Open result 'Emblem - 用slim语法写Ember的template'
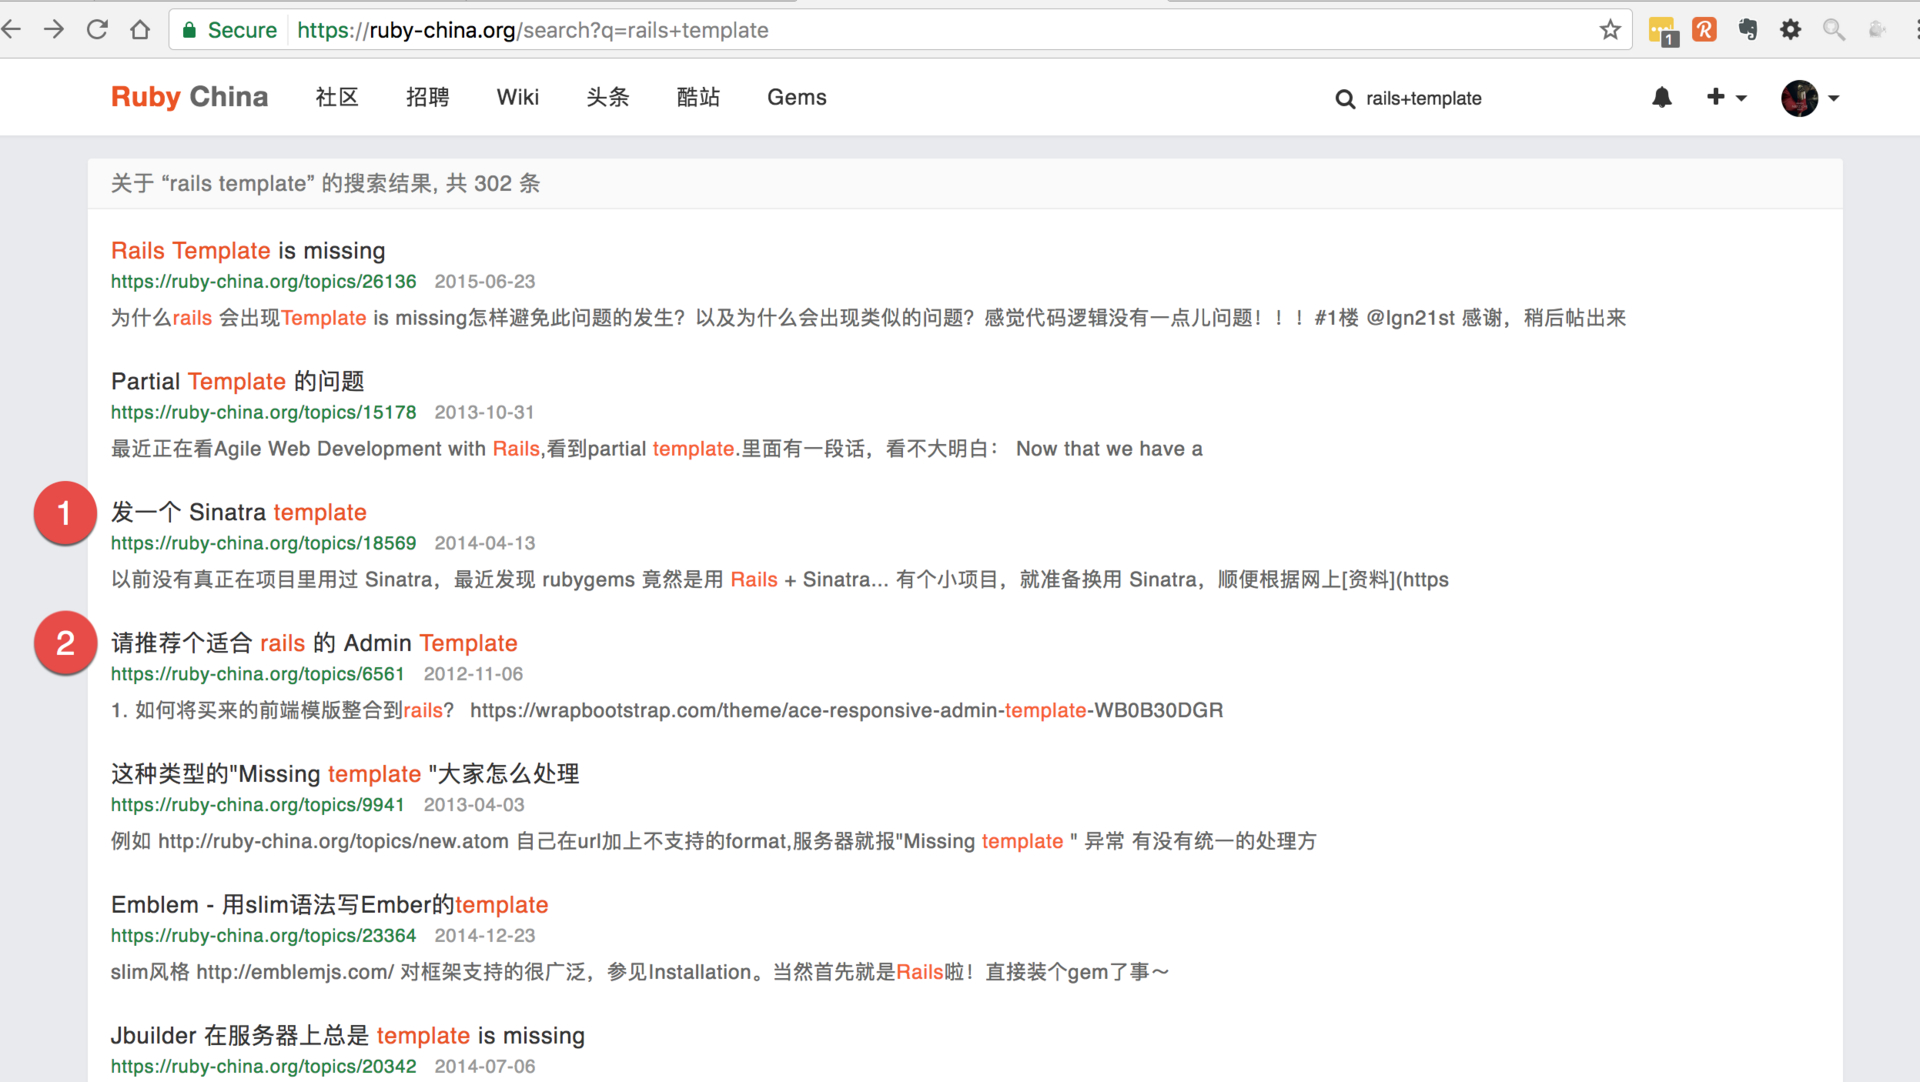This screenshot has width=1920, height=1082. (x=329, y=905)
